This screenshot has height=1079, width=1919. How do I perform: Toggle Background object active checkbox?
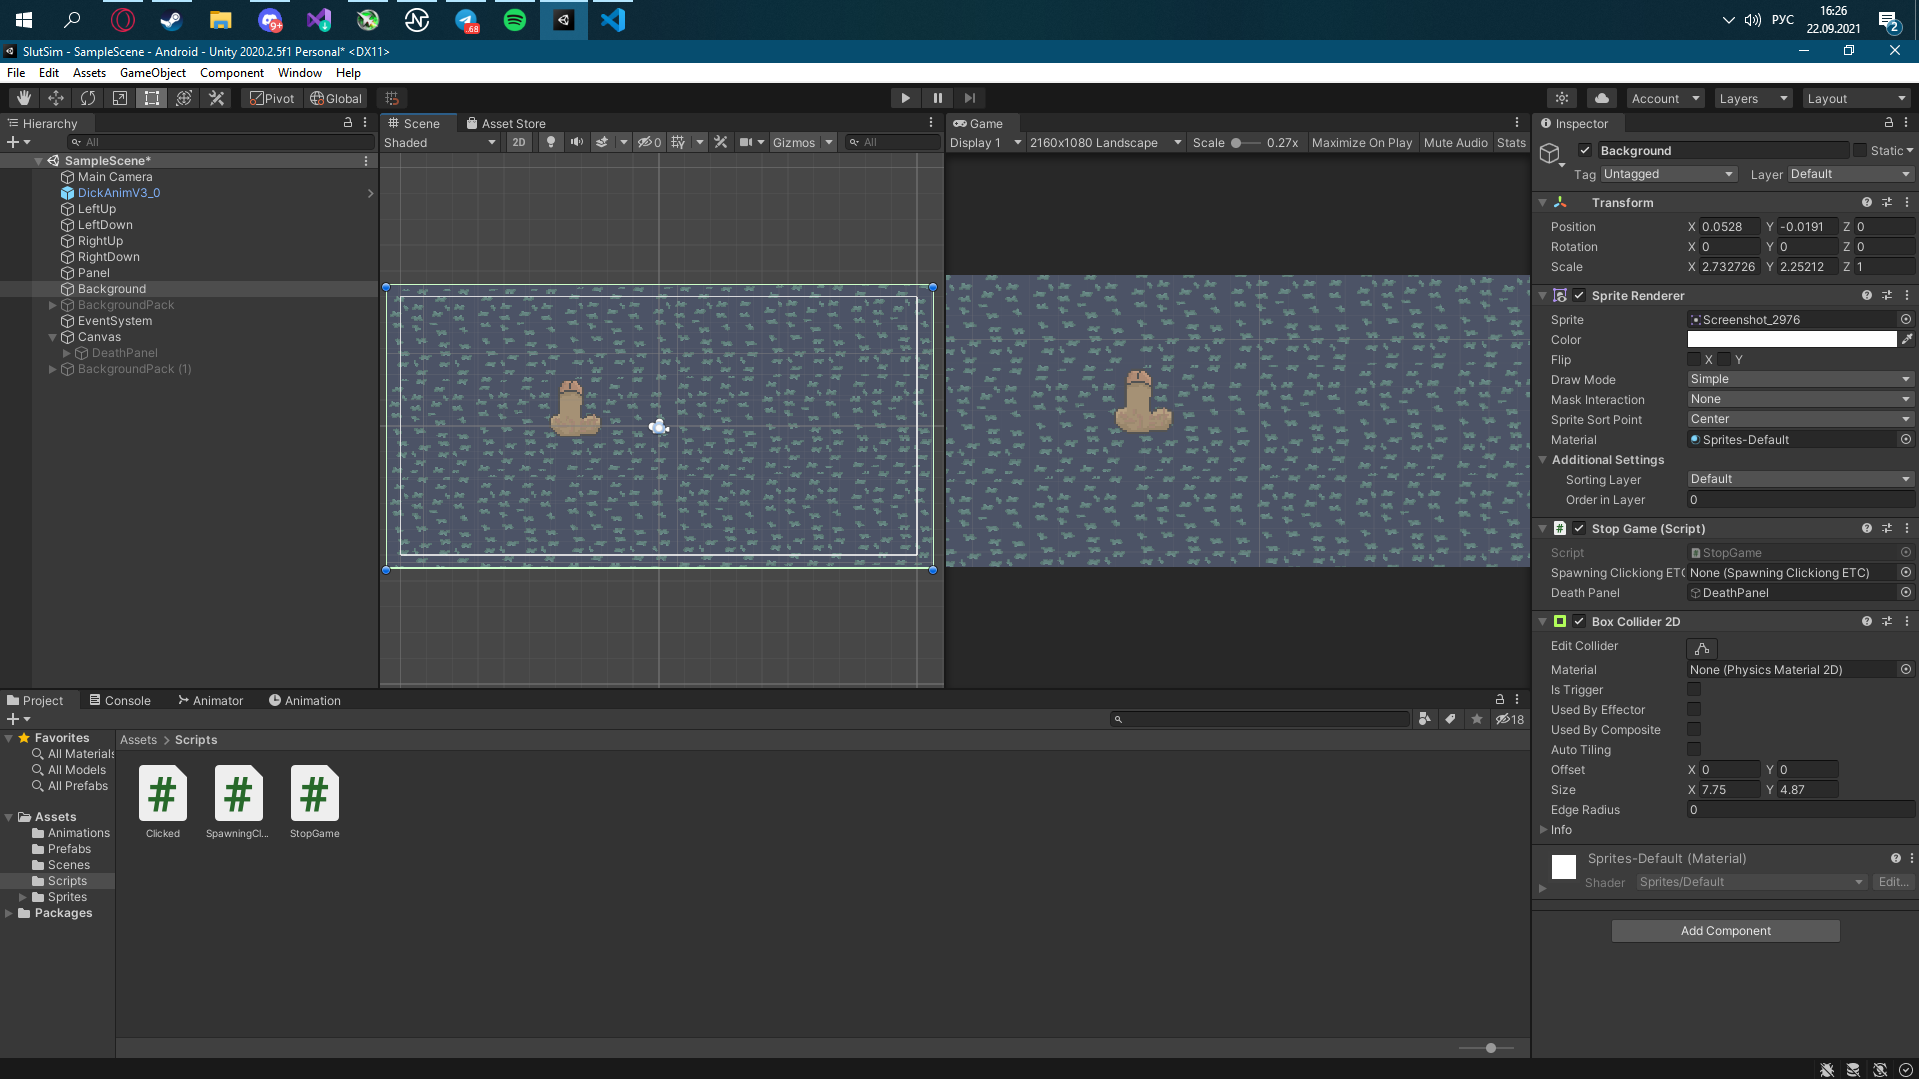pos(1585,150)
